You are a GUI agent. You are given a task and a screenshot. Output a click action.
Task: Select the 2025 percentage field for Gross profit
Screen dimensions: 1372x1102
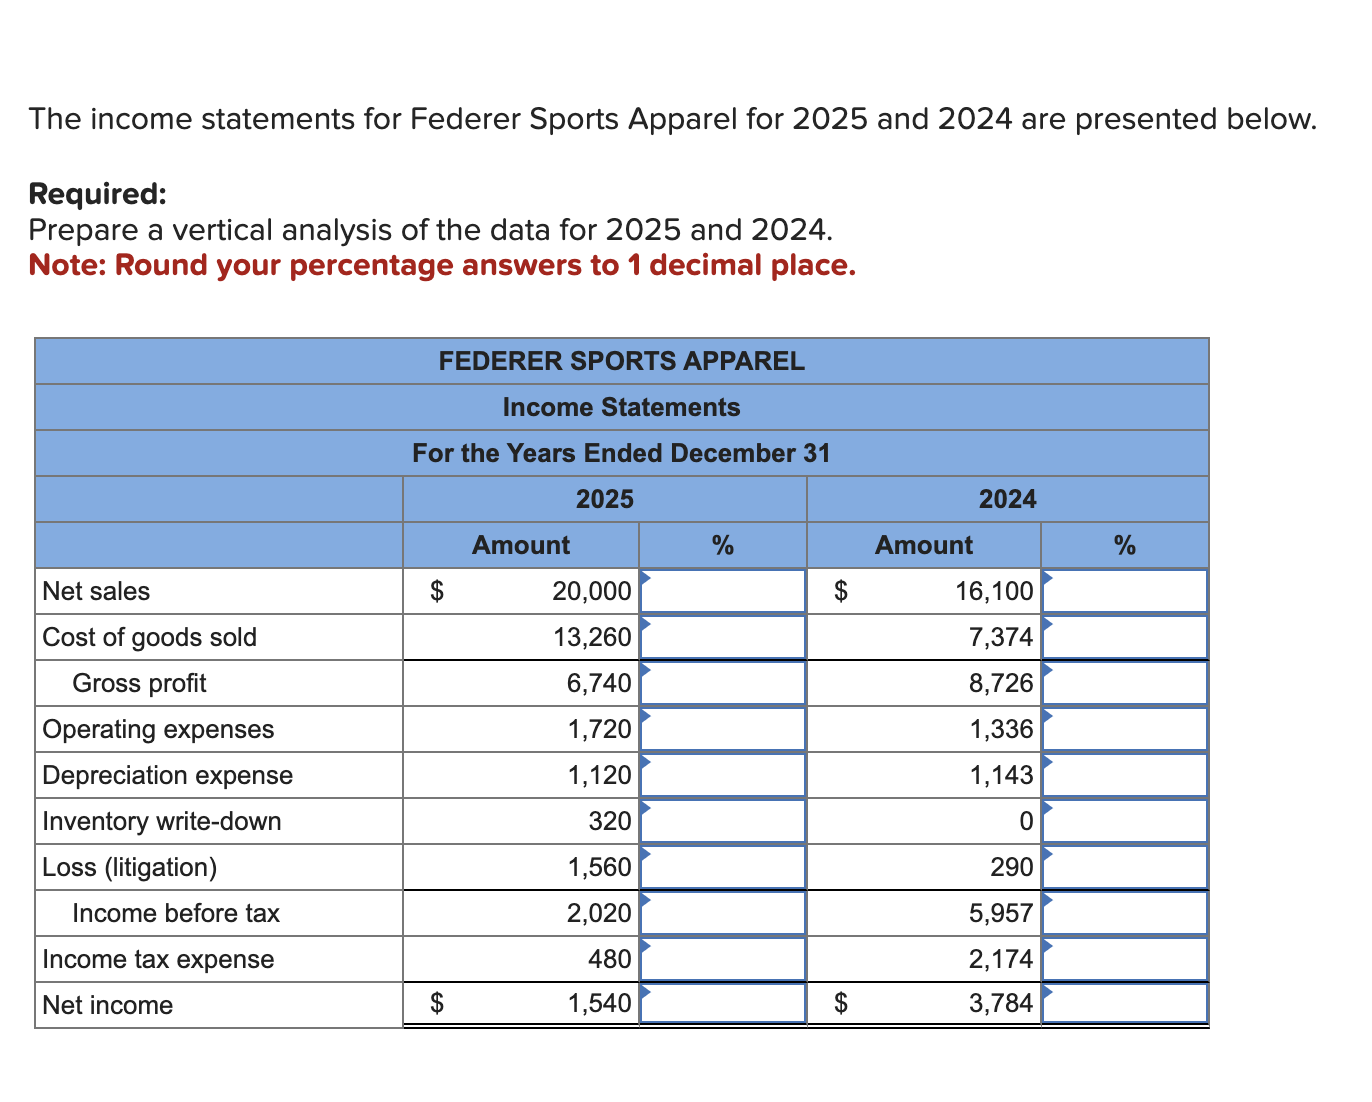723,683
